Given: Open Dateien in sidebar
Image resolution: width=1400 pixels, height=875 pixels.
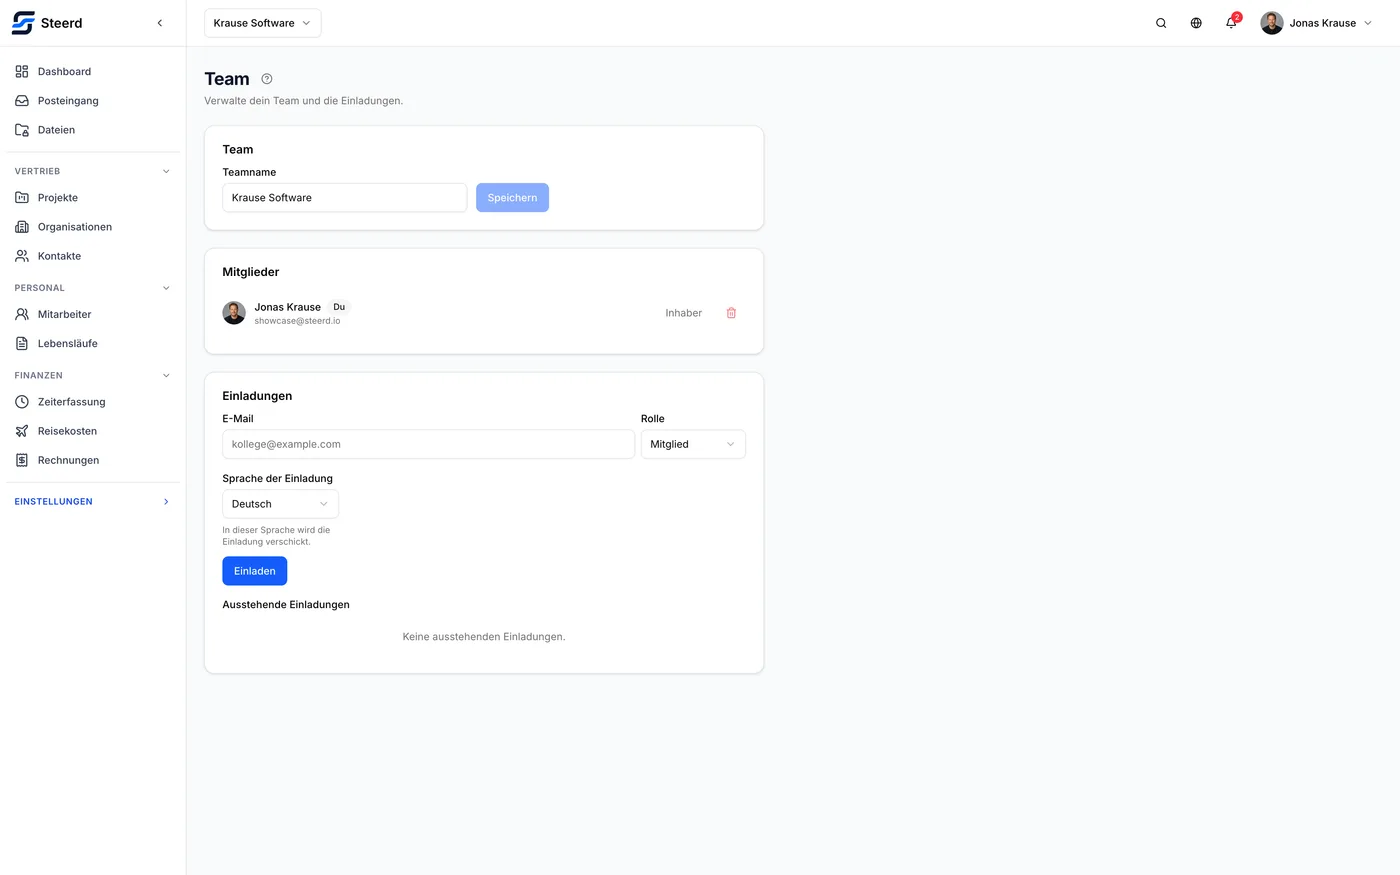Looking at the screenshot, I should point(56,130).
